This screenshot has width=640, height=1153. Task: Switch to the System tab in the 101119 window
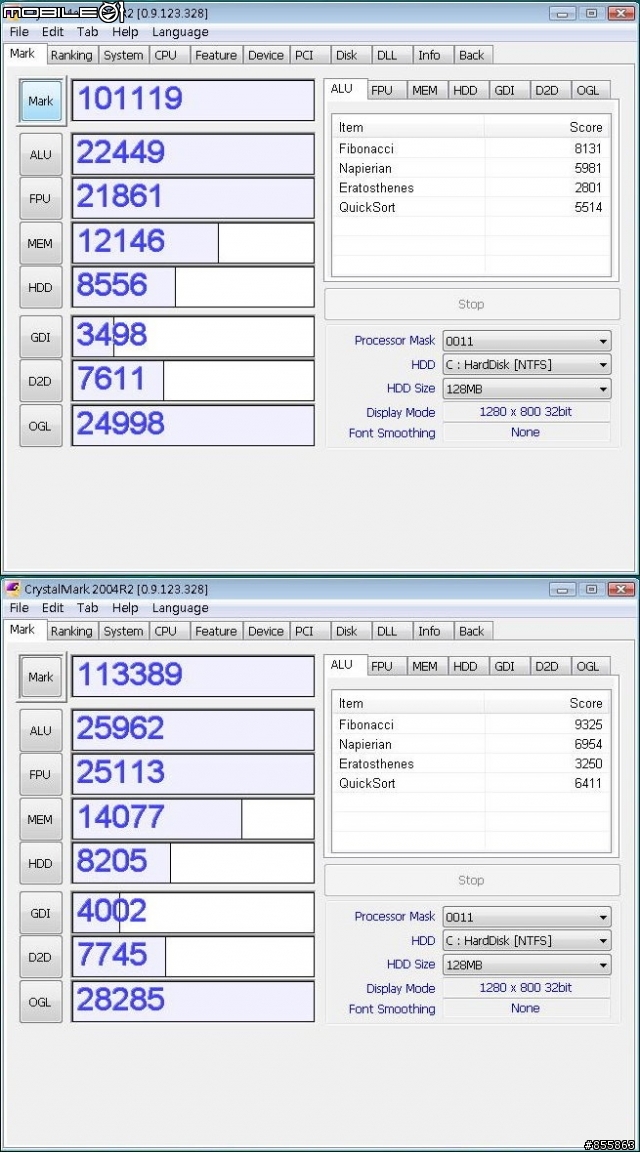(x=123, y=55)
